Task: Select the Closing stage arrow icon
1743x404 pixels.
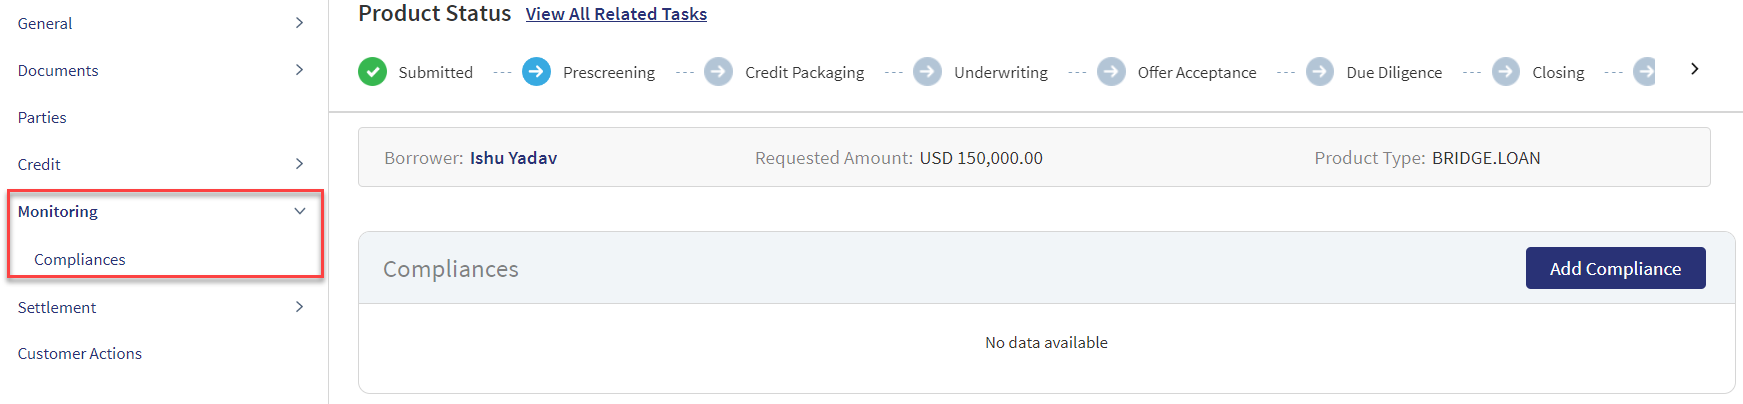Action: point(1506,72)
